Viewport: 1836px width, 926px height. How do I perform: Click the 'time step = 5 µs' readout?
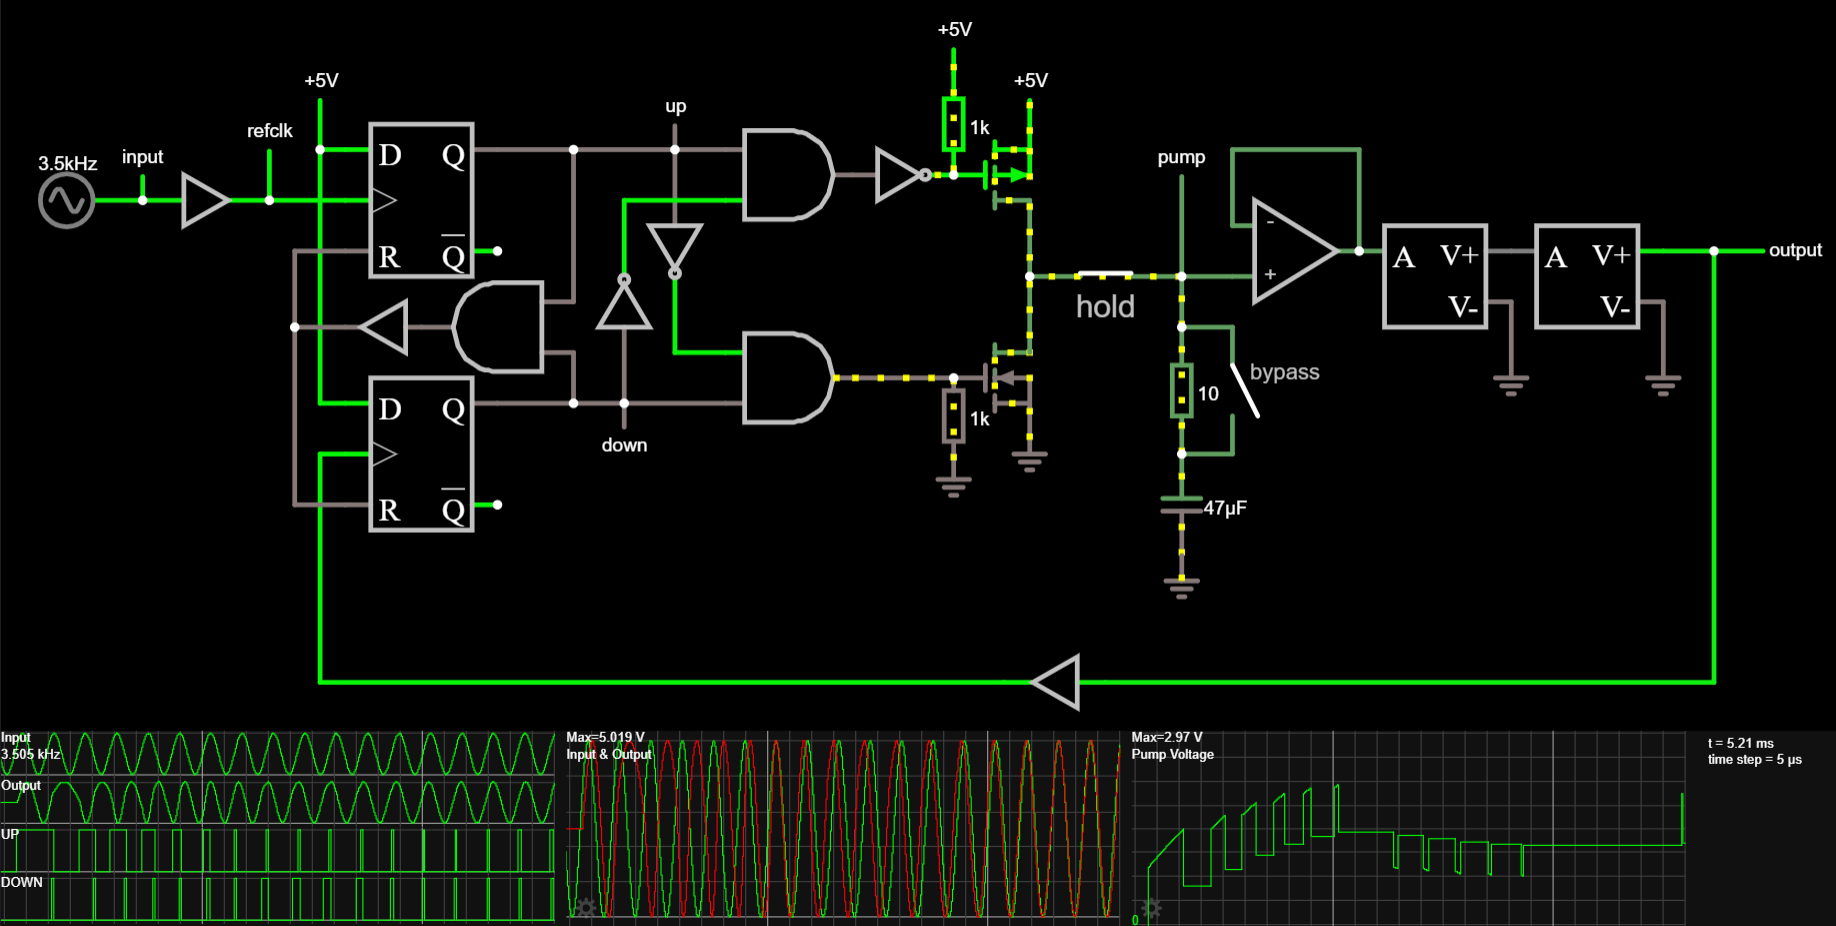pyautogui.click(x=1755, y=759)
